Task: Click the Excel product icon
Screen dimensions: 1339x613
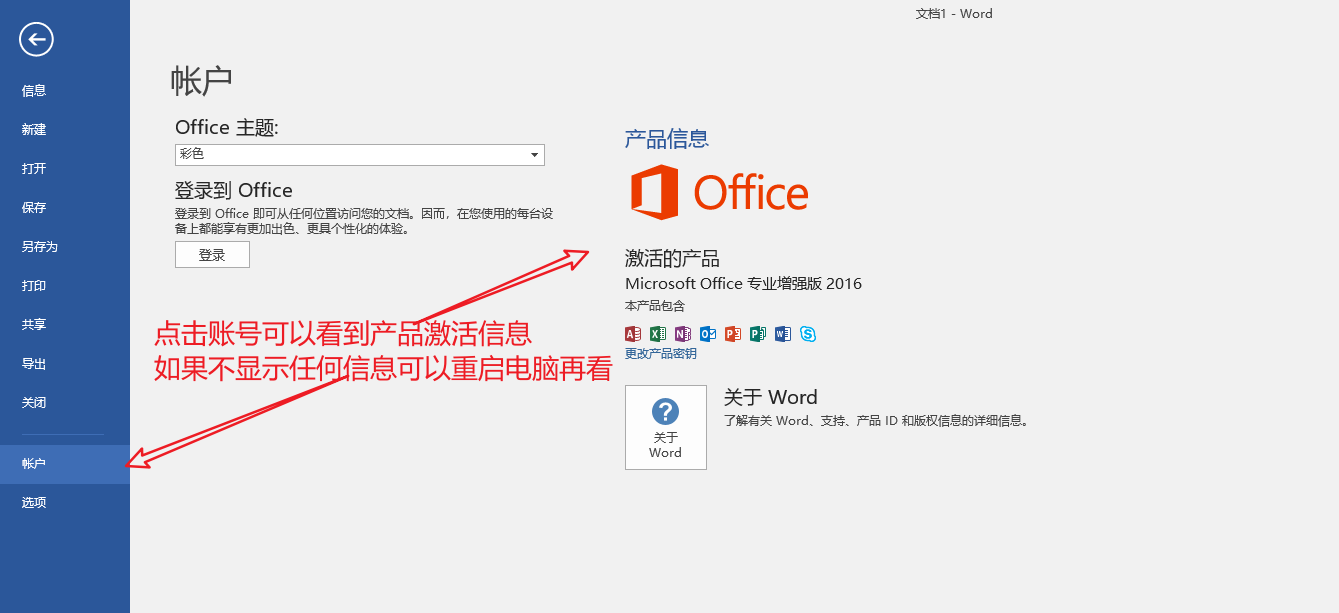Action: 658,334
